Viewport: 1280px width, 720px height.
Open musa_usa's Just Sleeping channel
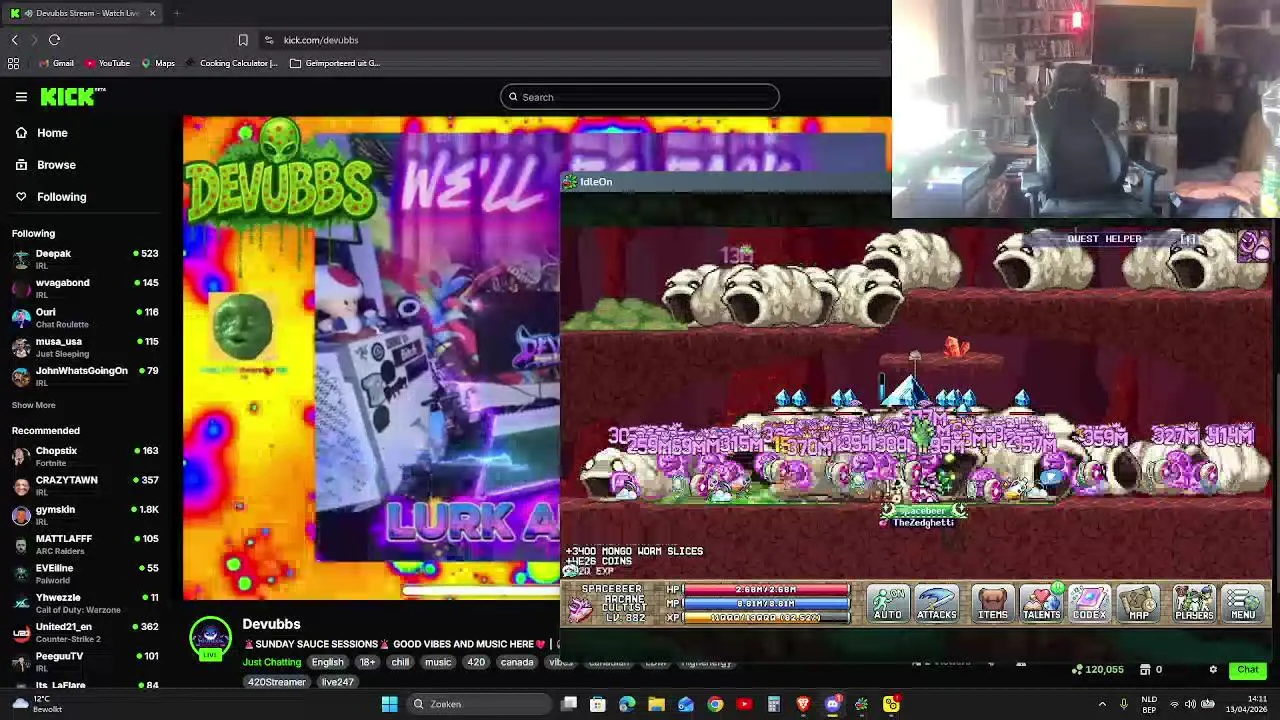click(85, 347)
